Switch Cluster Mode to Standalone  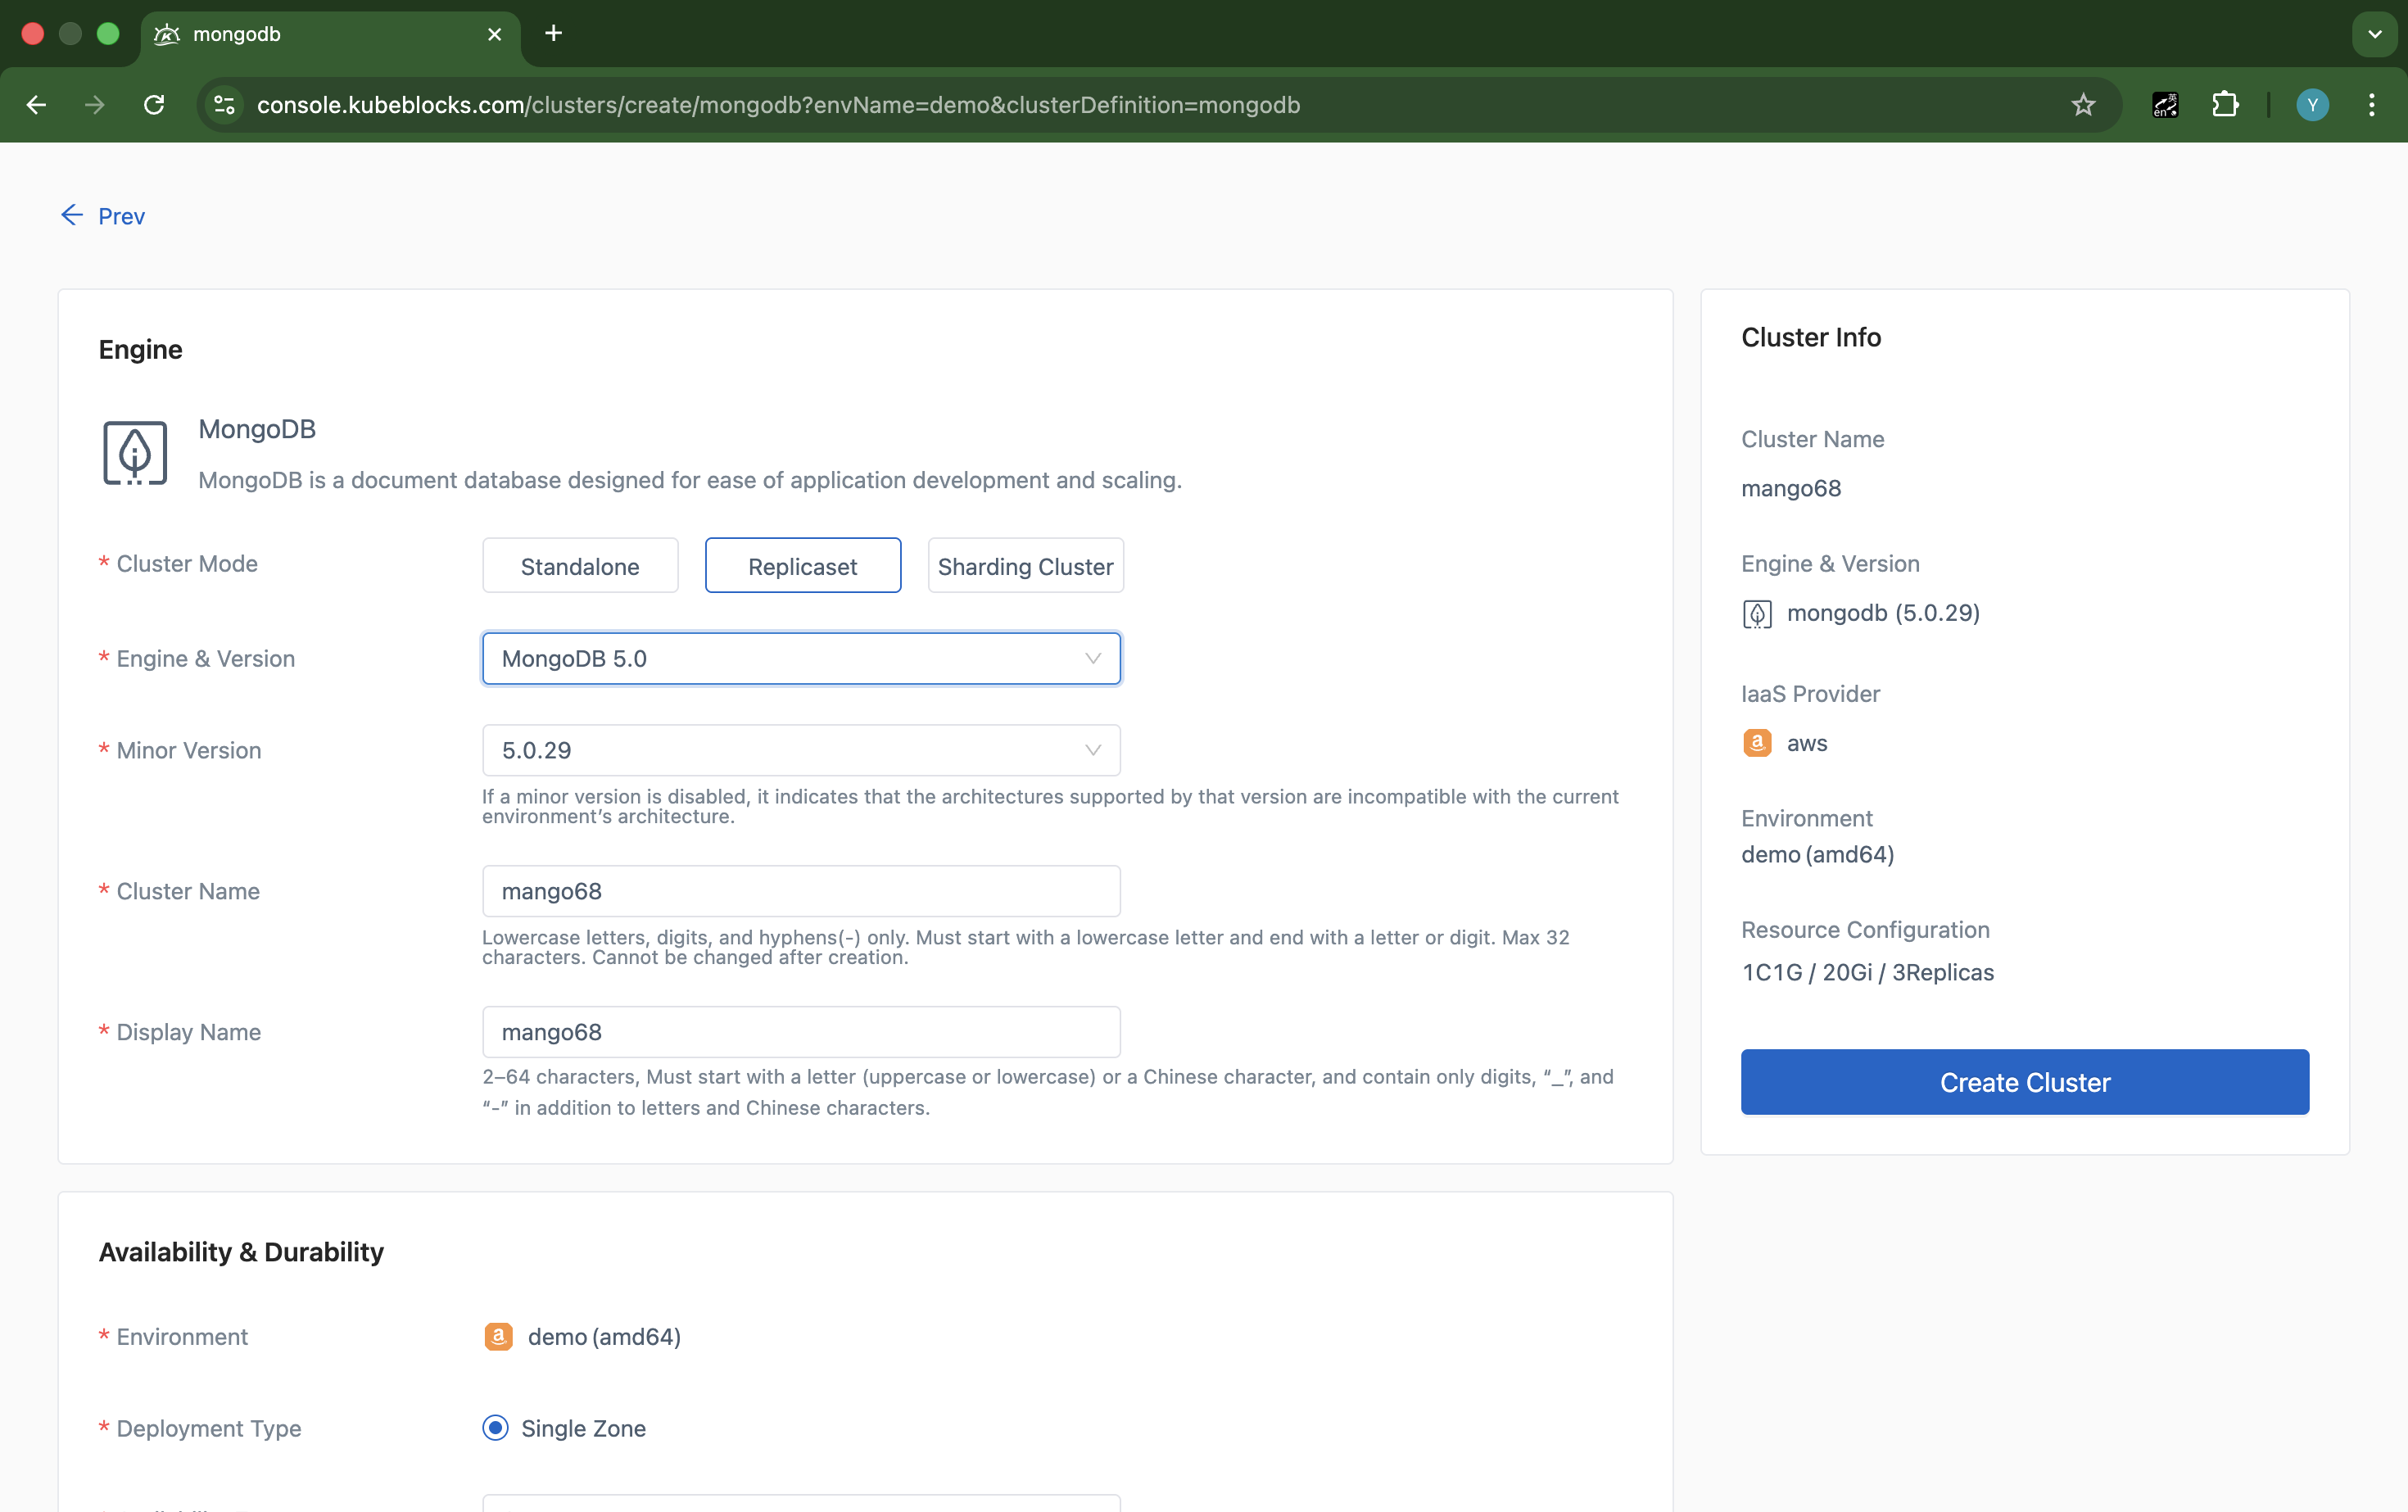579,565
